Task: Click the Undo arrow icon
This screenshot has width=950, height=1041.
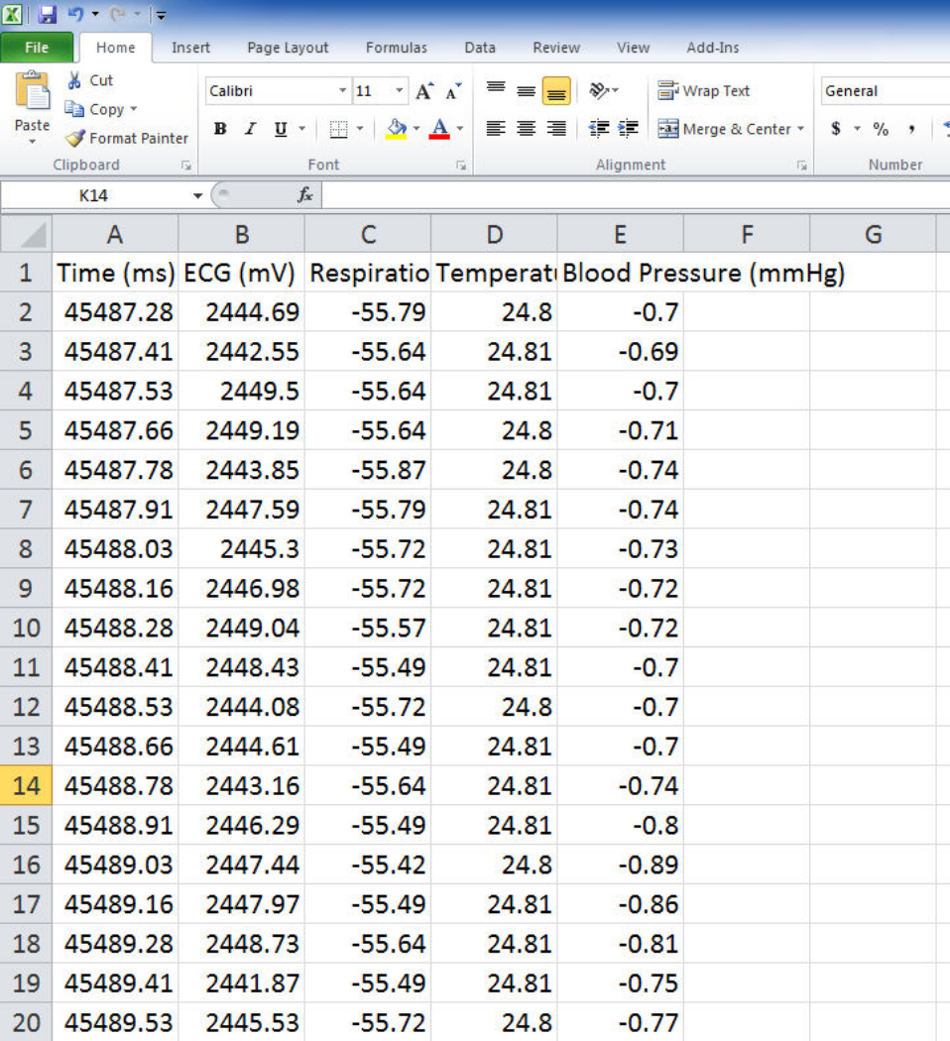Action: coord(76,15)
